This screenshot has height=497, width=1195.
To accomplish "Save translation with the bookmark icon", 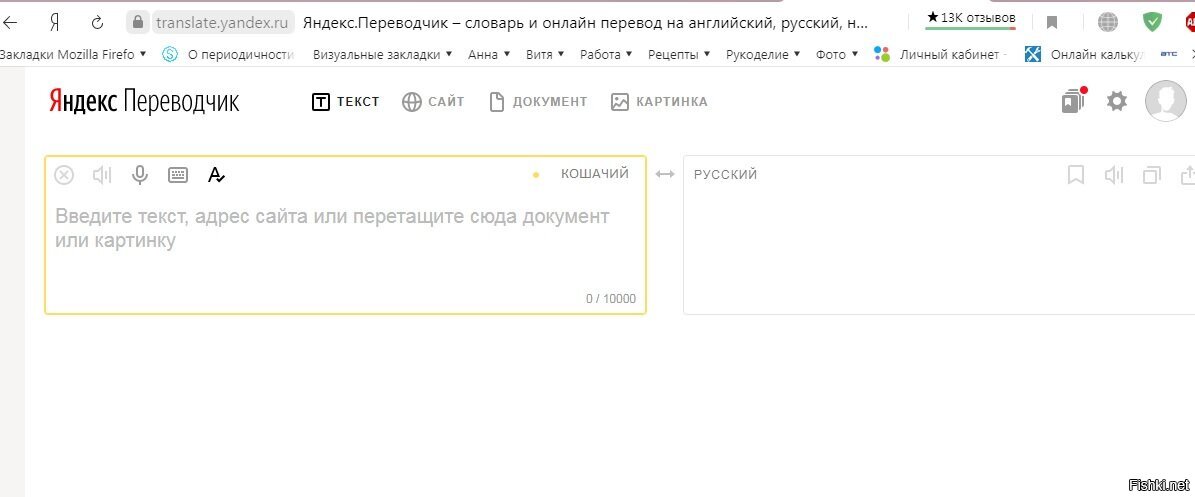I will pyautogui.click(x=1075, y=175).
